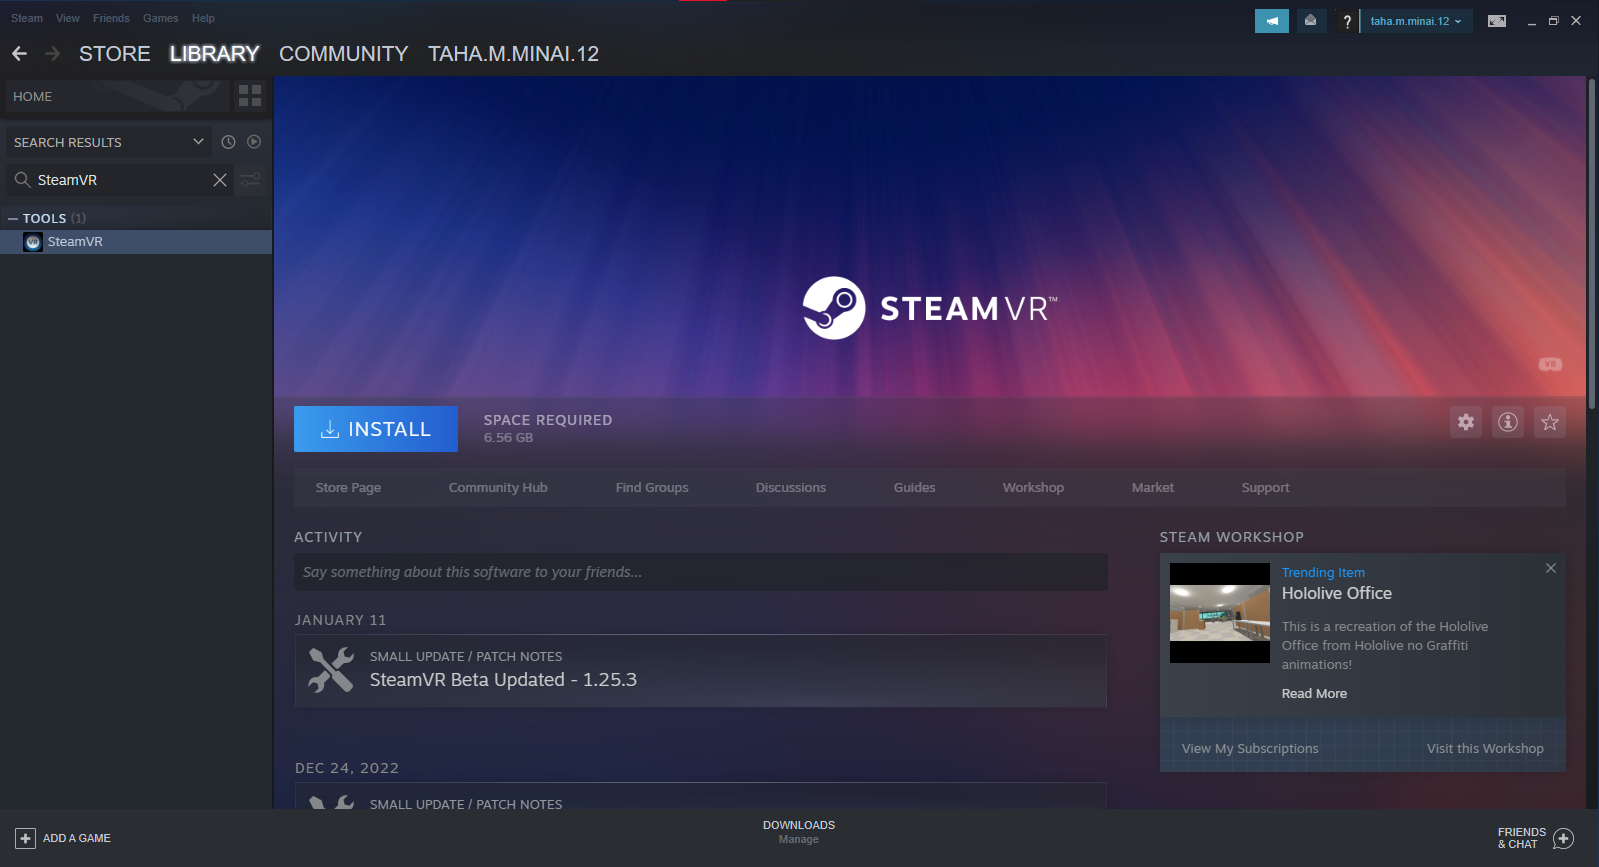Open the View menu

coord(68,18)
